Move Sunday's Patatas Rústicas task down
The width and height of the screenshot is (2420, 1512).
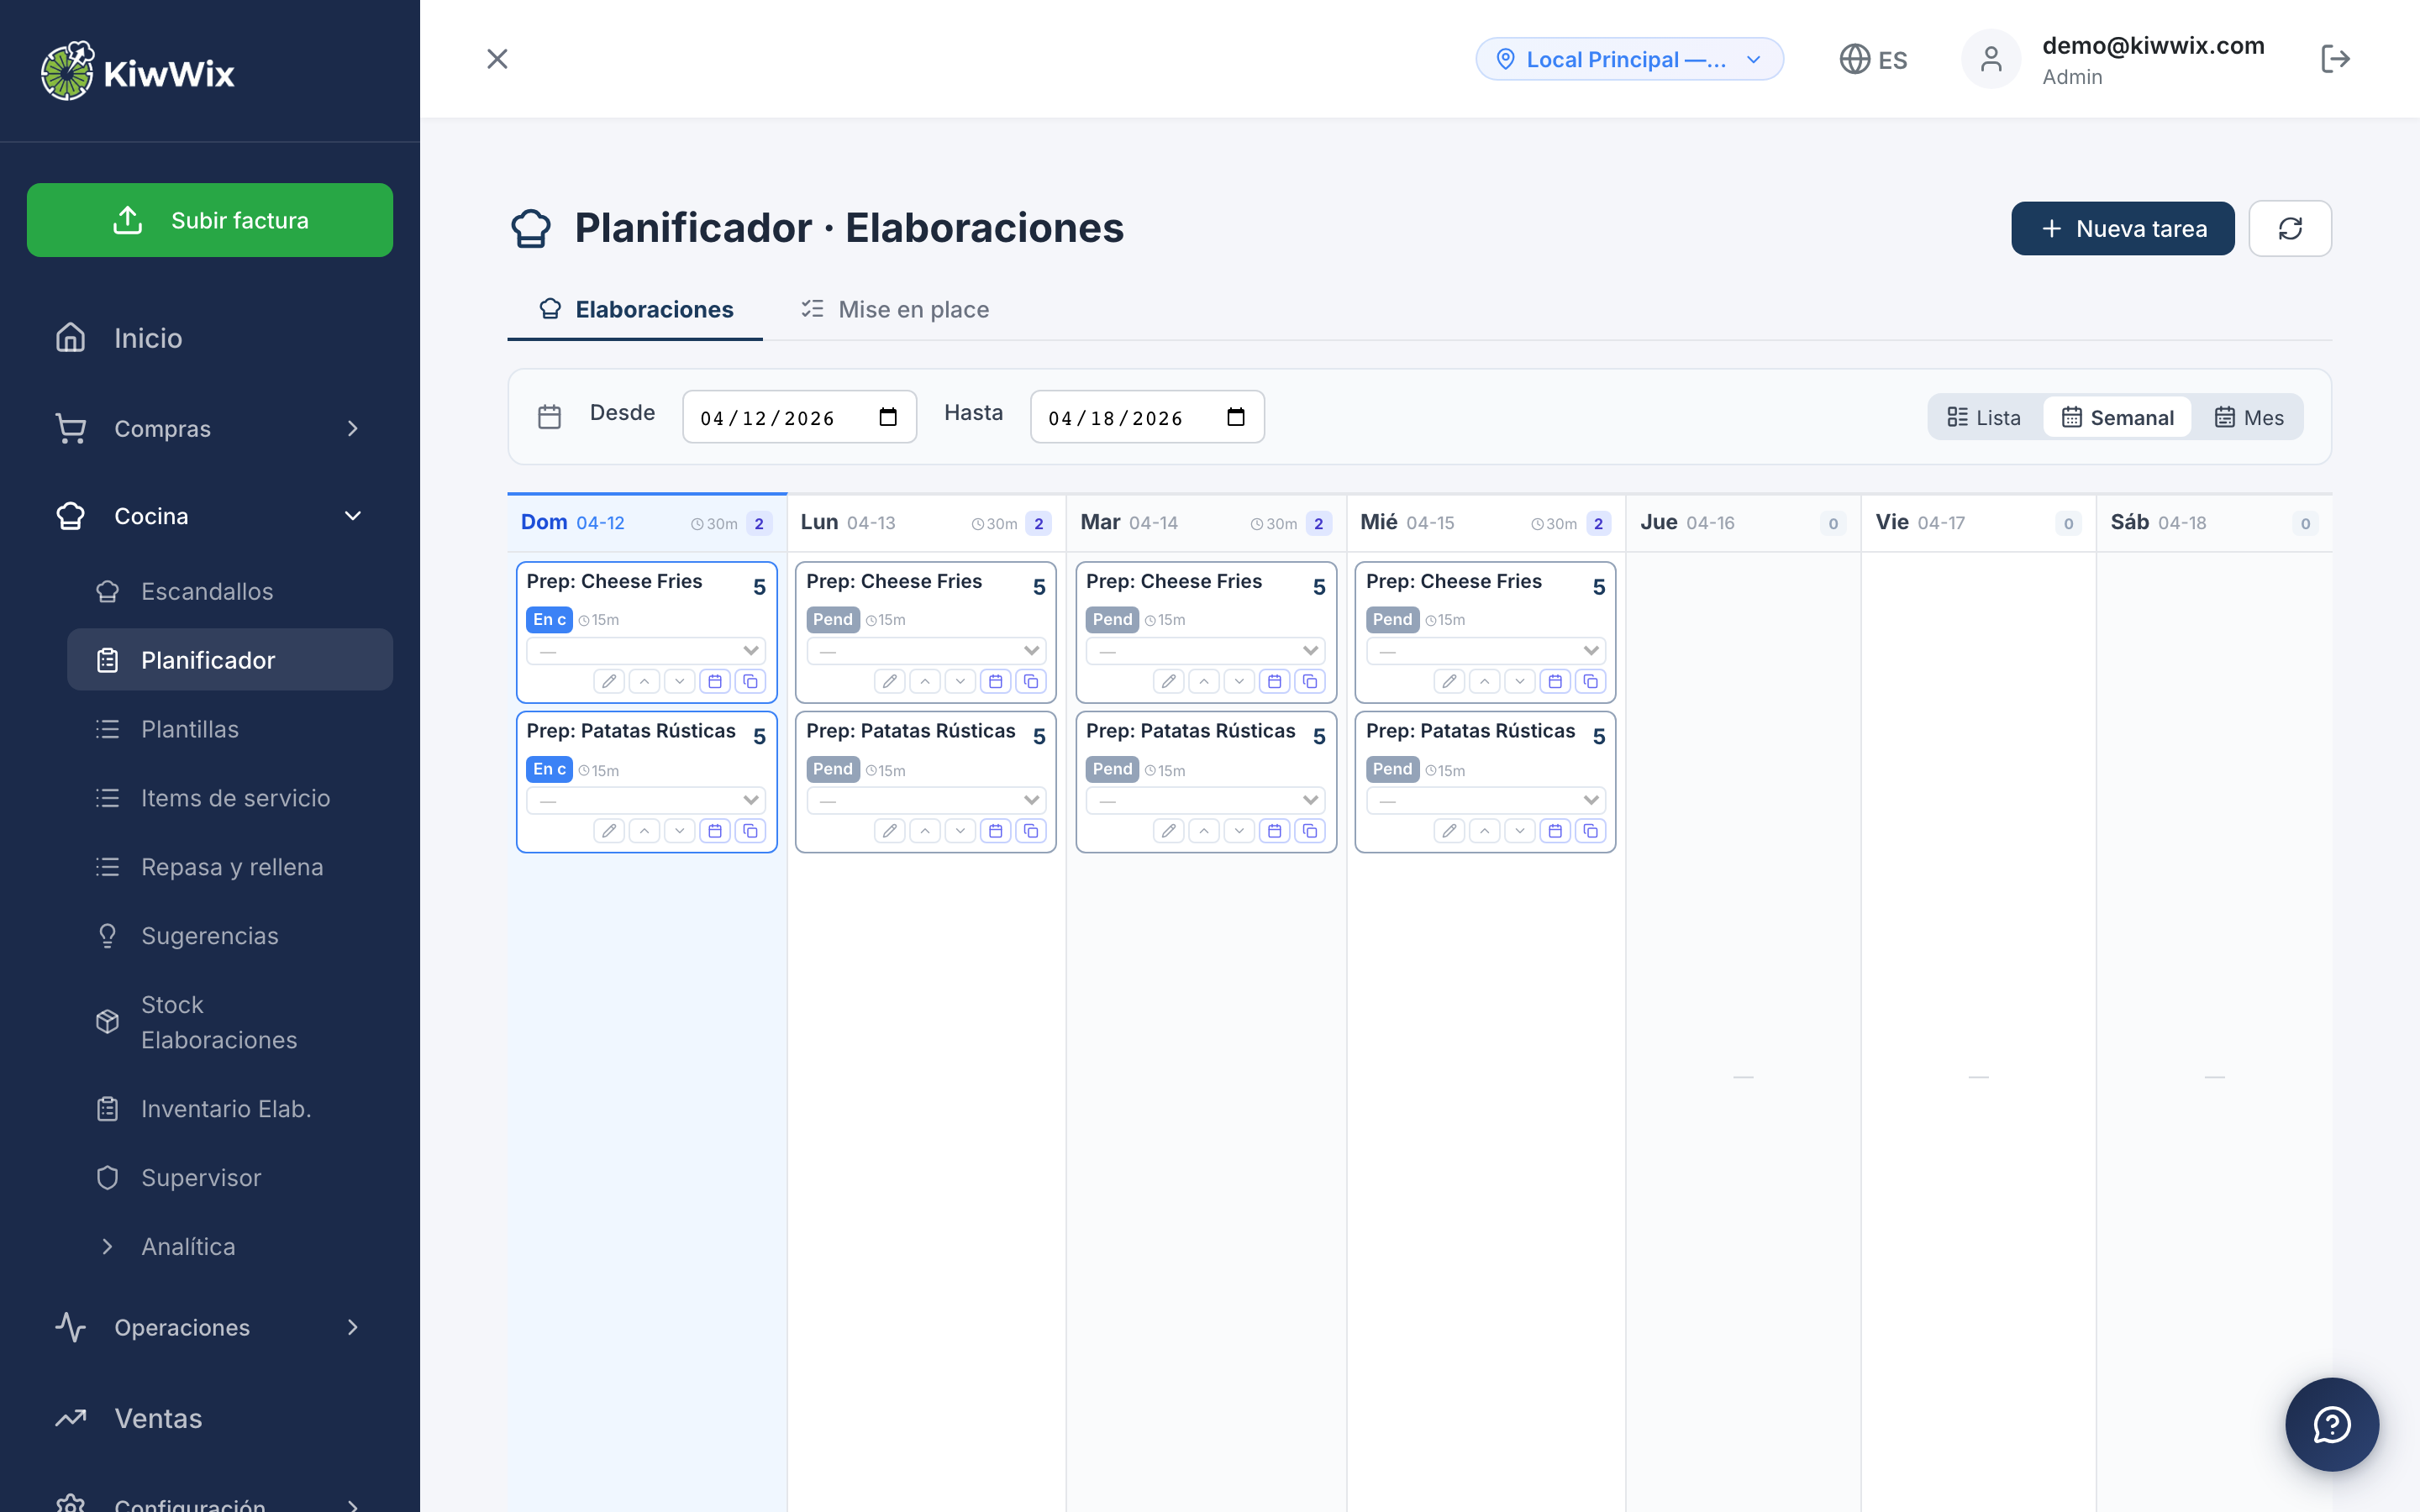click(679, 831)
